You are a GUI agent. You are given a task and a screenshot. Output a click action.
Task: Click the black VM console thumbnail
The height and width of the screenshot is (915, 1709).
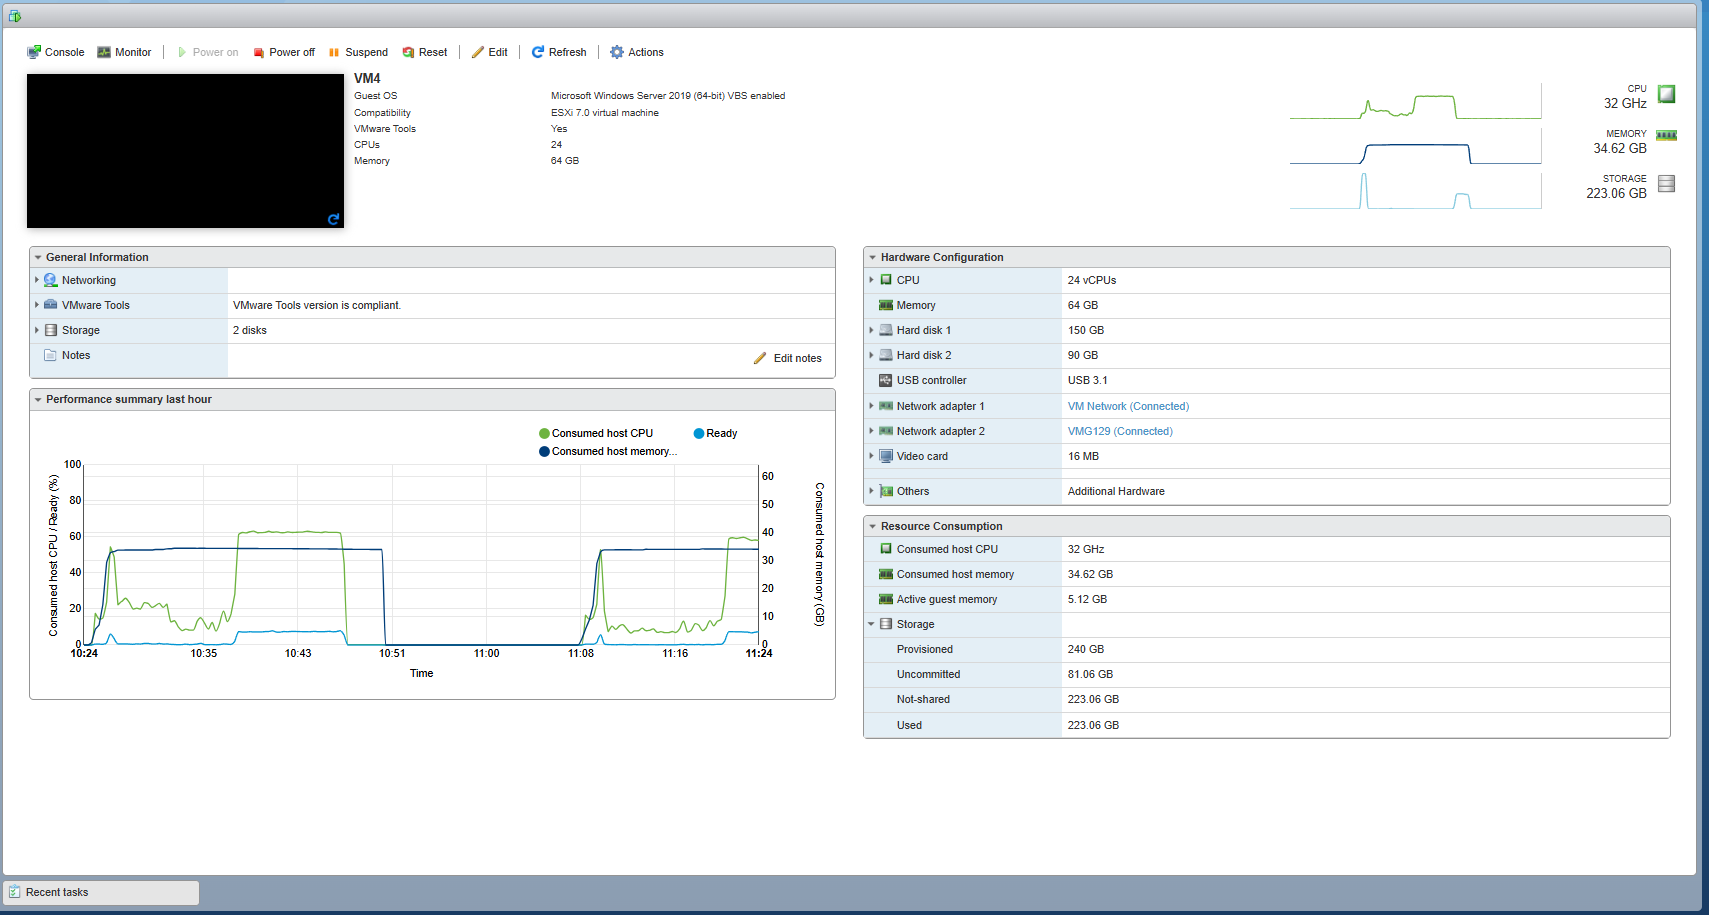(x=185, y=151)
